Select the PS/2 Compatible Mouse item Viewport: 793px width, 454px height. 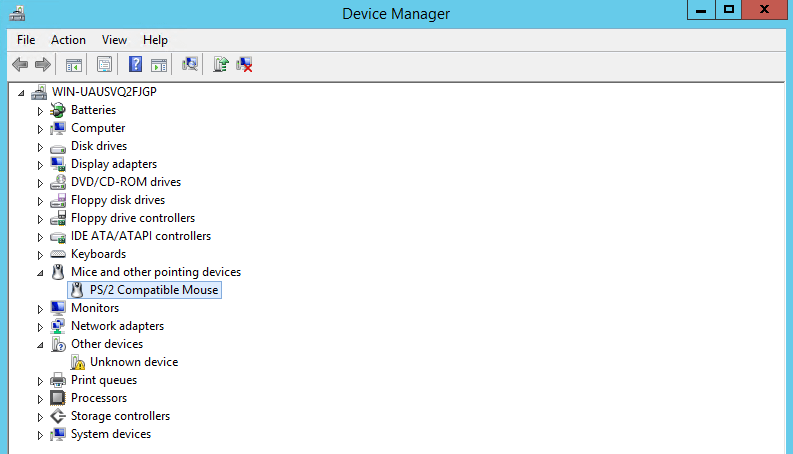[153, 290]
